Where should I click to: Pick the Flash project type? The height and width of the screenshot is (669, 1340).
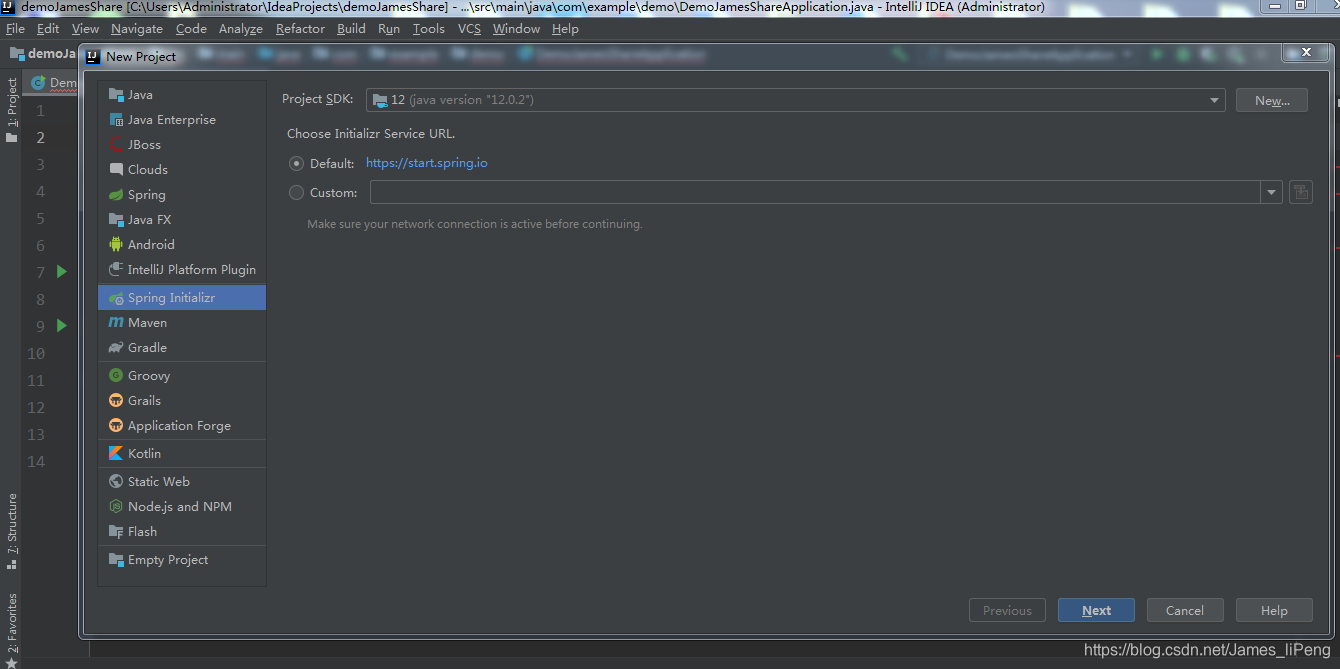(x=182, y=532)
